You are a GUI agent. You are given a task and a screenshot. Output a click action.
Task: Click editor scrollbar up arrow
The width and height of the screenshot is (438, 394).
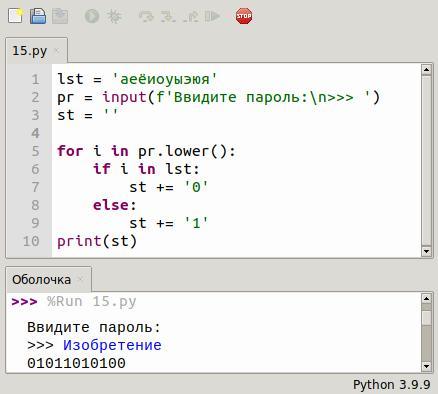(426, 70)
